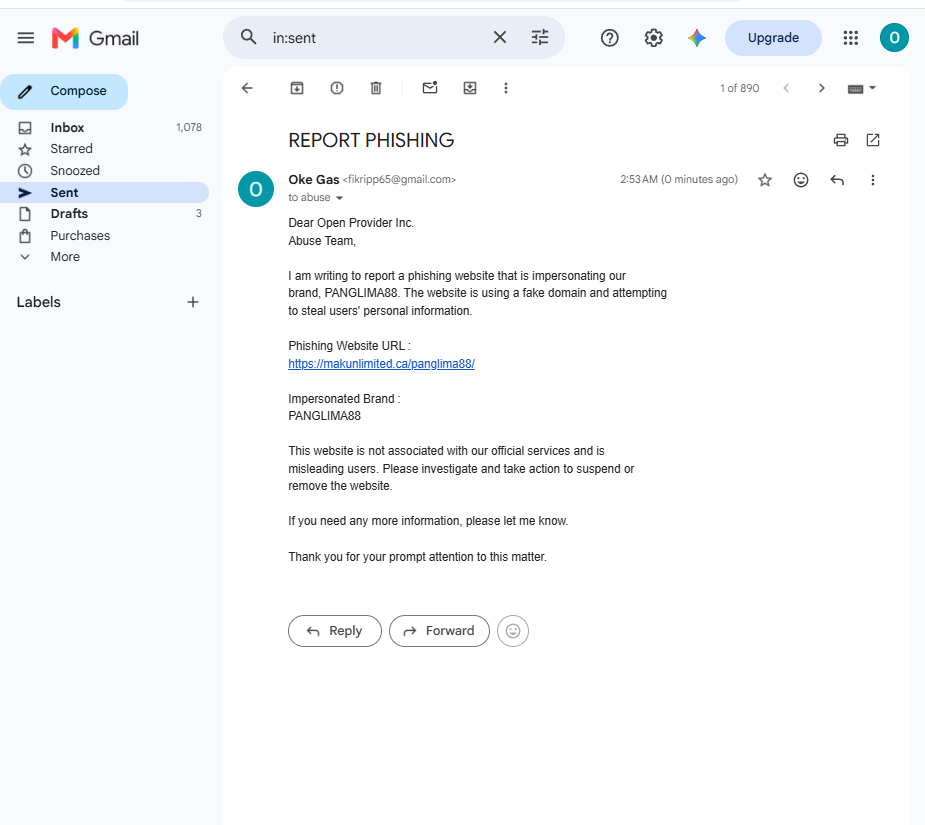Add emoji reaction next to Forward

pos(513,631)
